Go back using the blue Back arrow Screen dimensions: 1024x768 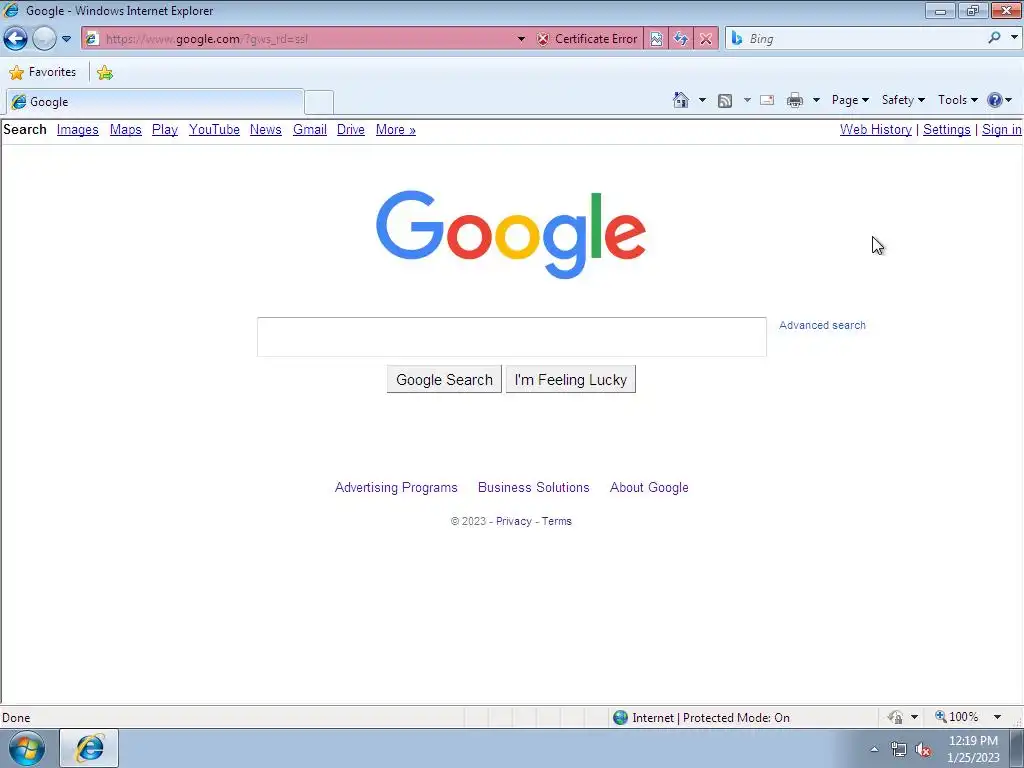[16, 39]
